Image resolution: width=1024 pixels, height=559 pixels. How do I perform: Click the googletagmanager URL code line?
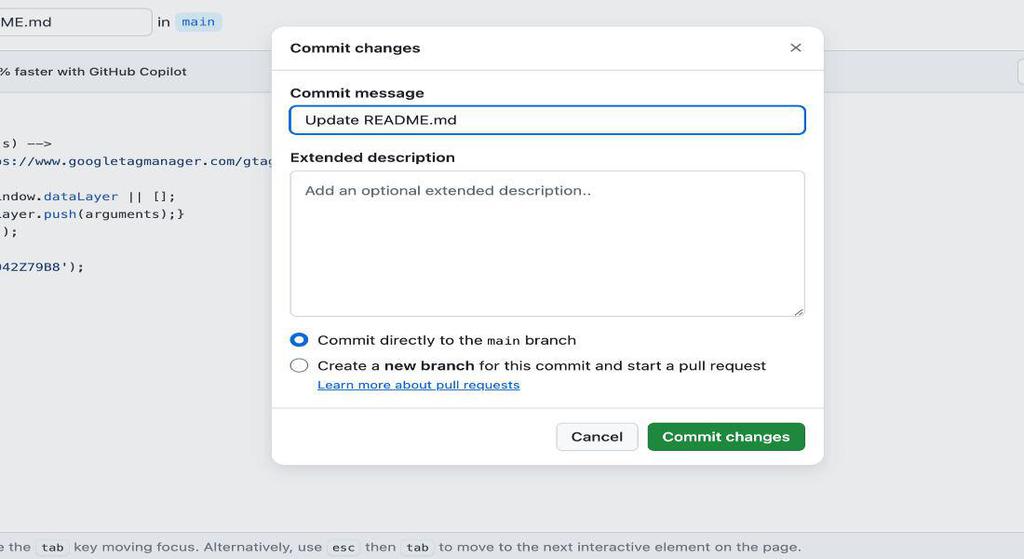point(135,161)
